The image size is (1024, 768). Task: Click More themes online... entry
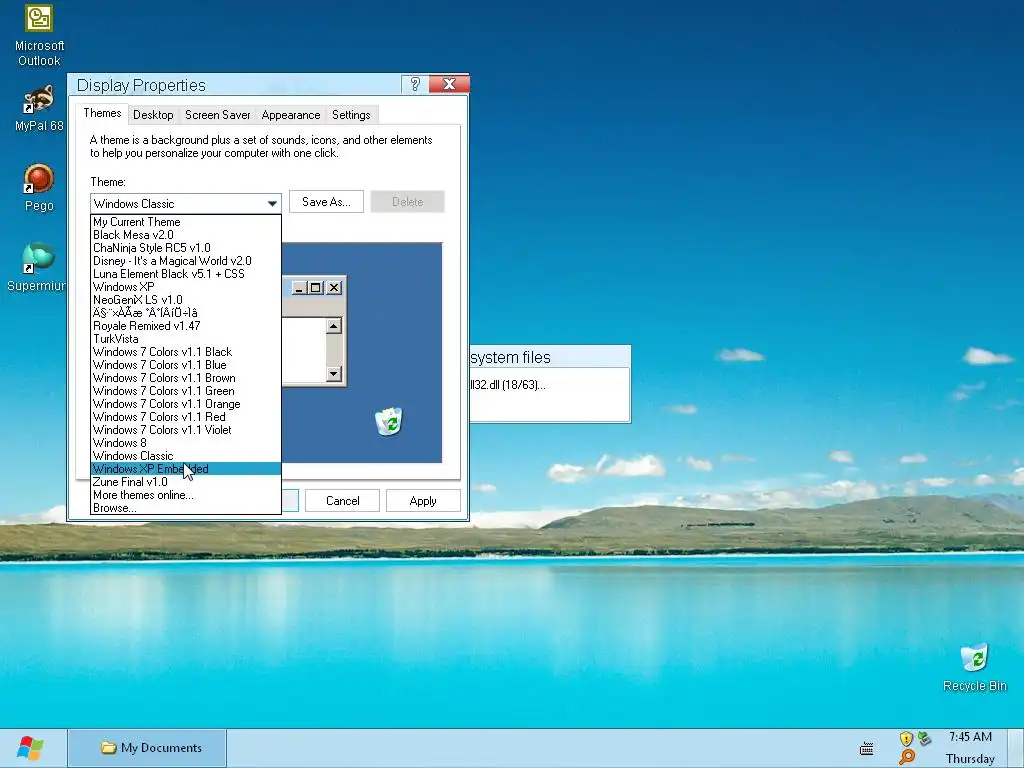pos(185,495)
